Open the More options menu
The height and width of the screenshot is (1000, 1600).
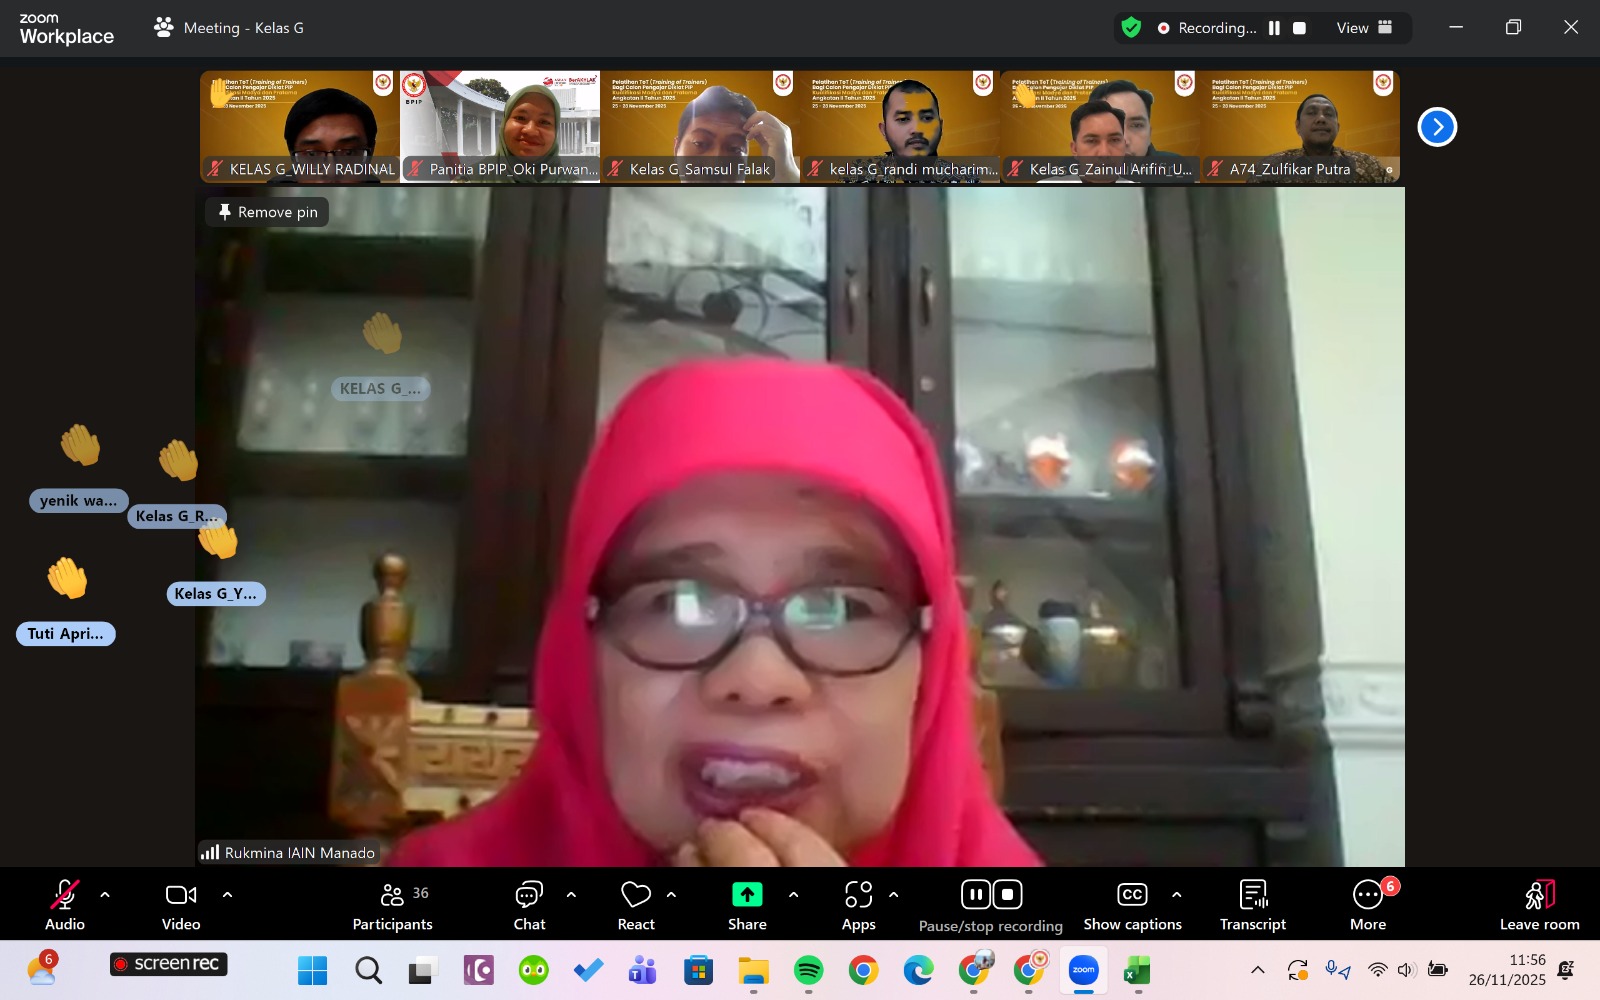click(x=1367, y=905)
